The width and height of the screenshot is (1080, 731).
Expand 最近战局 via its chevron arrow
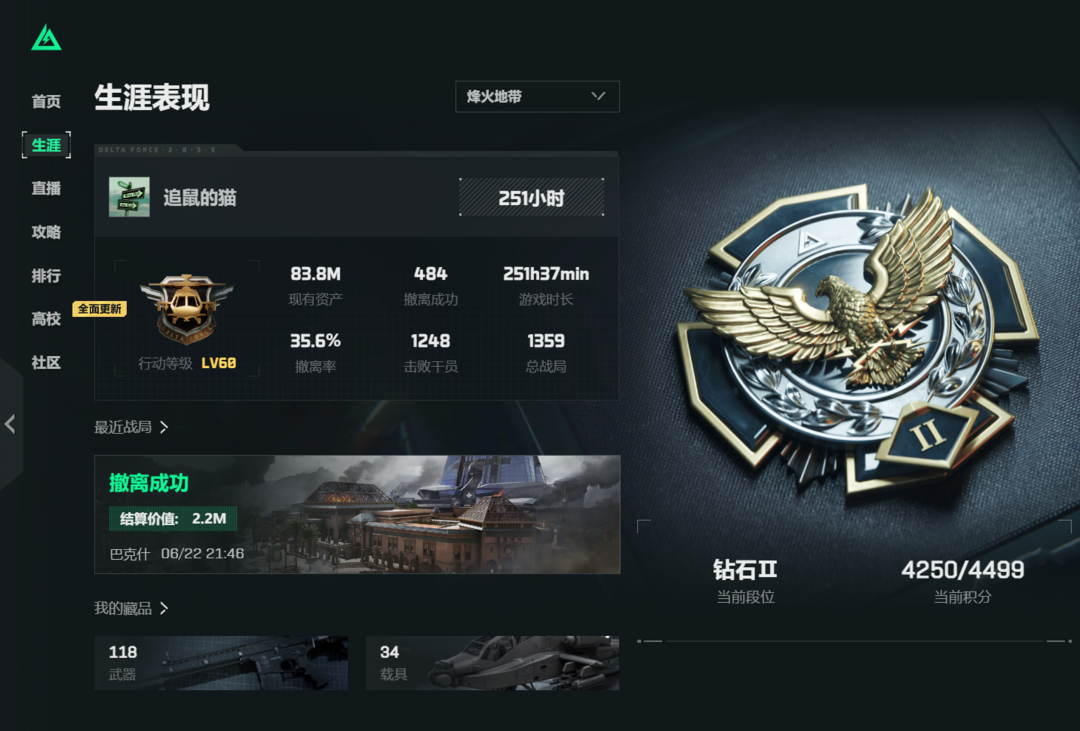pyautogui.click(x=164, y=427)
